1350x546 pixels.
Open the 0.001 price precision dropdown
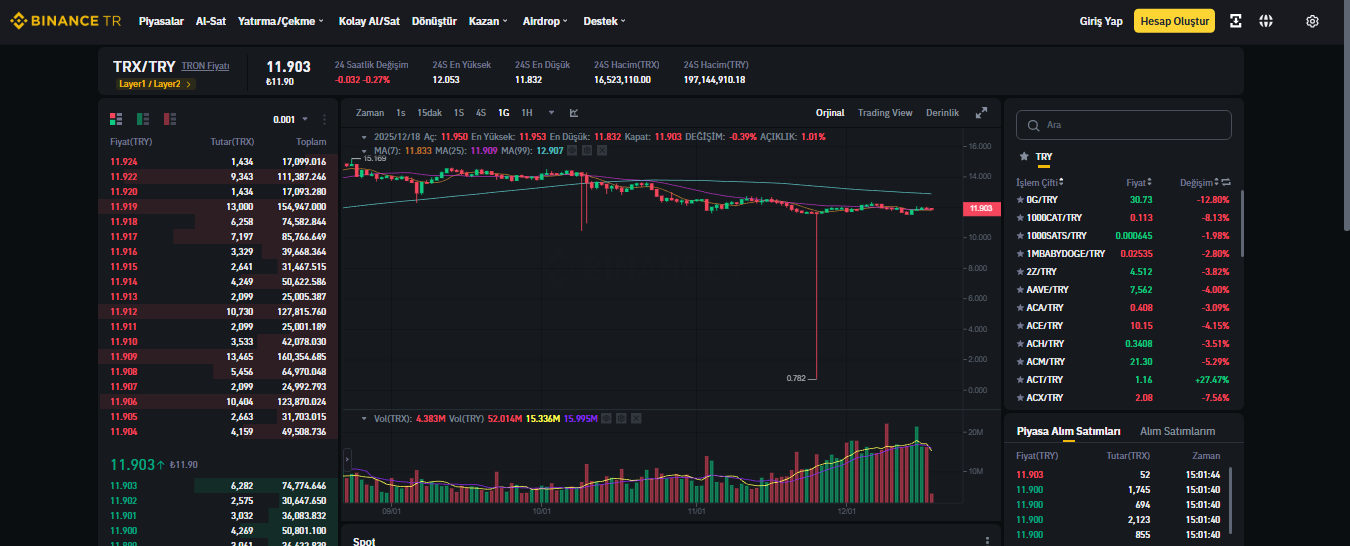(291, 119)
